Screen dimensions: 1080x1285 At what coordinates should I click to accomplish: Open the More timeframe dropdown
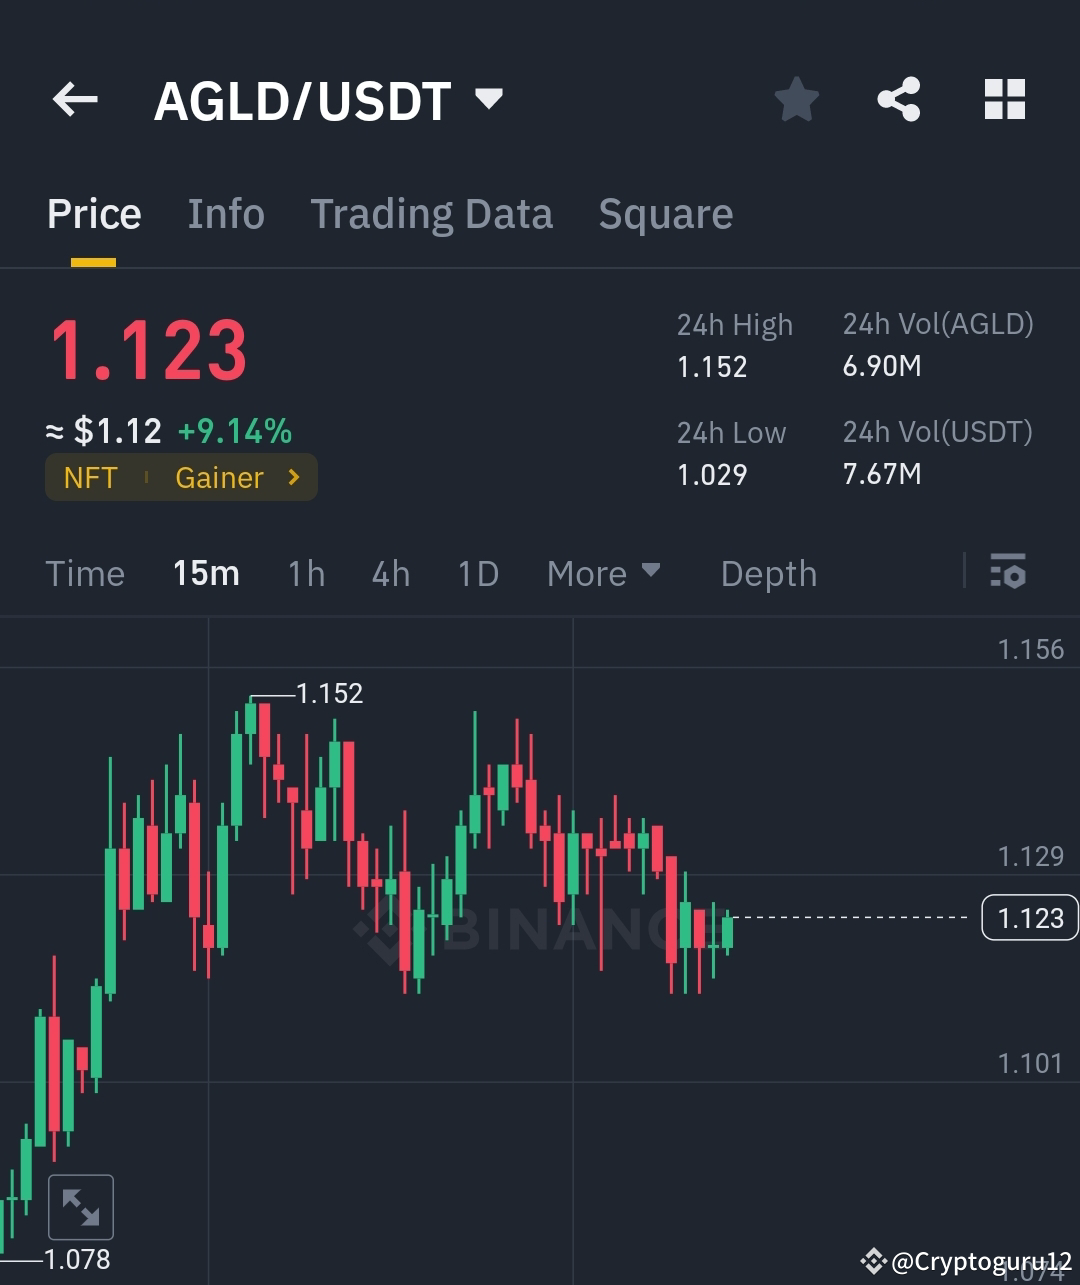pyautogui.click(x=604, y=573)
